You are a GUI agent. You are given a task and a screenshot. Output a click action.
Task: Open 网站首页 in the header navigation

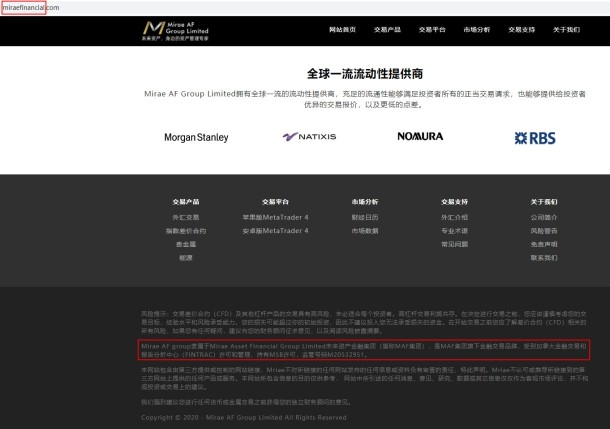342,30
